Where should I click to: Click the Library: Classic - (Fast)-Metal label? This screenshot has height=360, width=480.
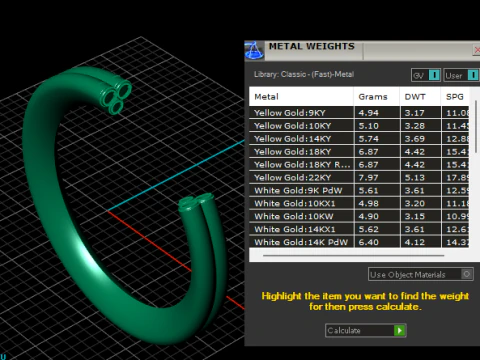click(x=304, y=74)
